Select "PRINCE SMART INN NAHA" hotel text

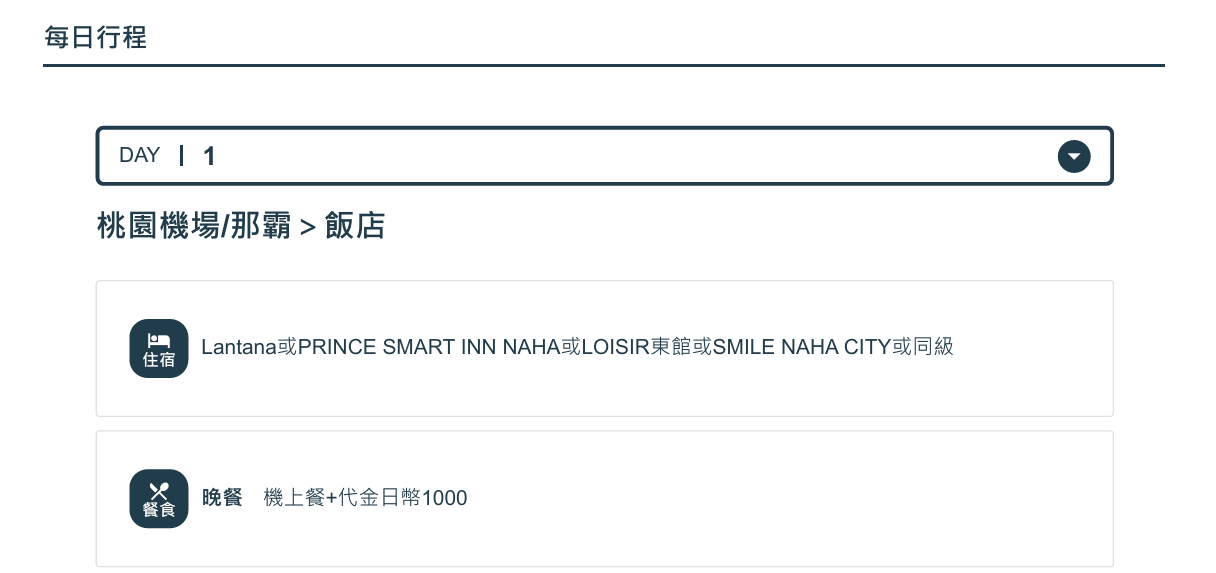pos(428,347)
